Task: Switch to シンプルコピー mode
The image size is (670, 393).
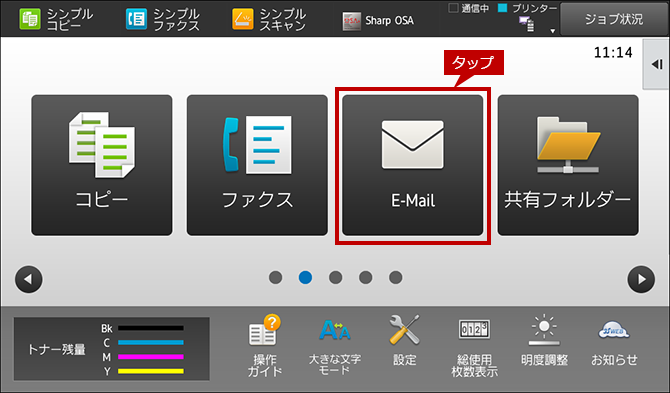Action: (x=56, y=19)
